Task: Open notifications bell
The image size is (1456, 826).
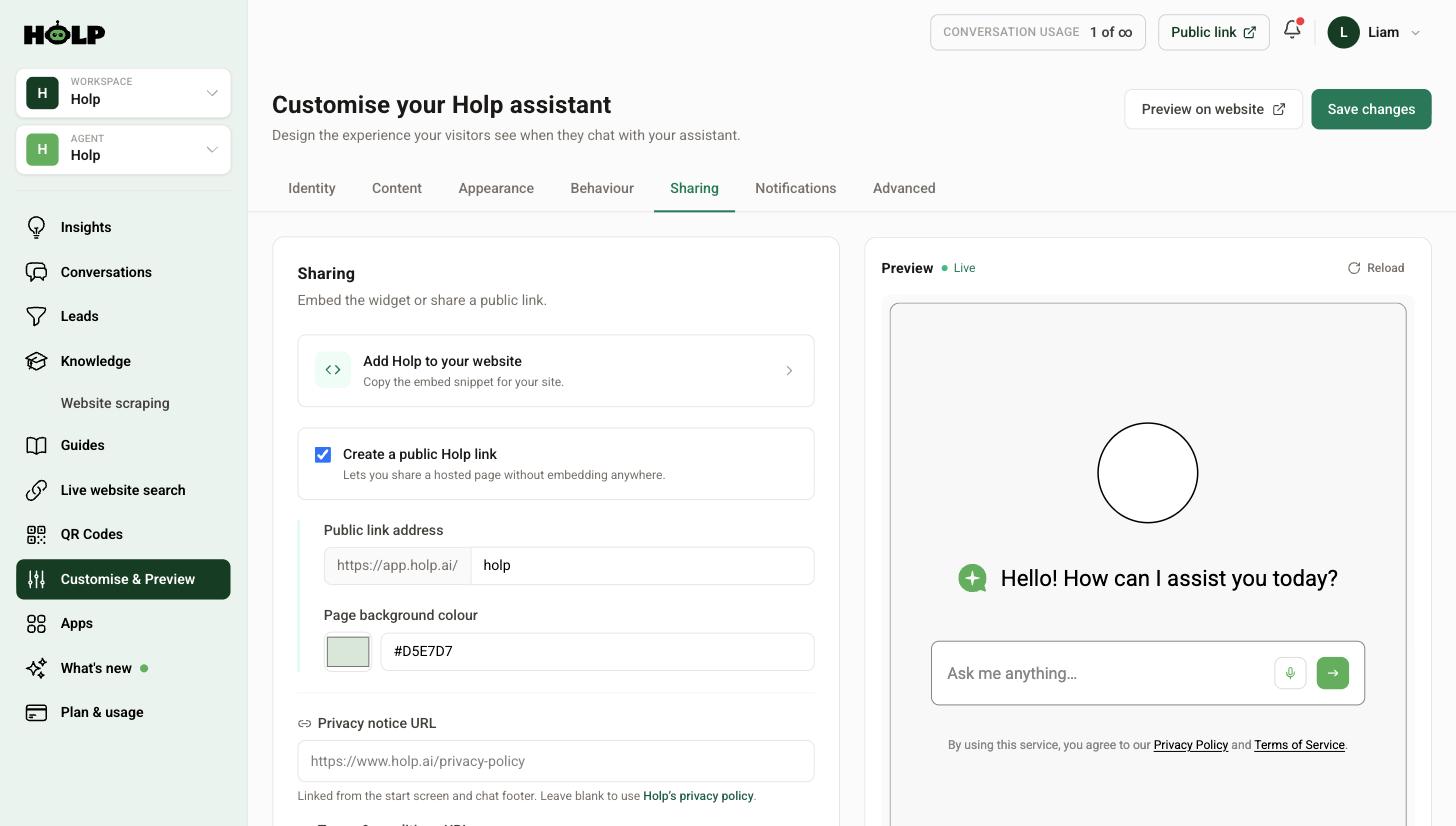Action: tap(1292, 30)
